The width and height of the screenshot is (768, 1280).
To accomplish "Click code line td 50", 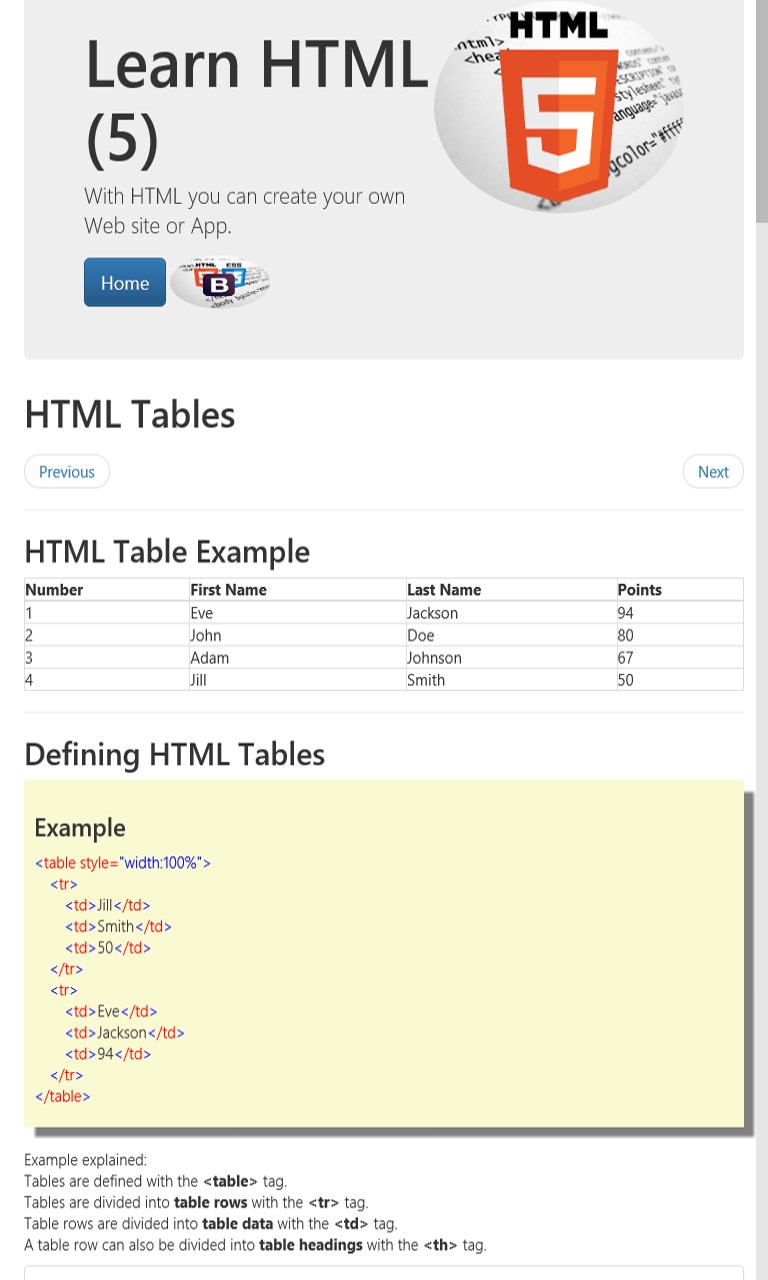I will point(108,948).
